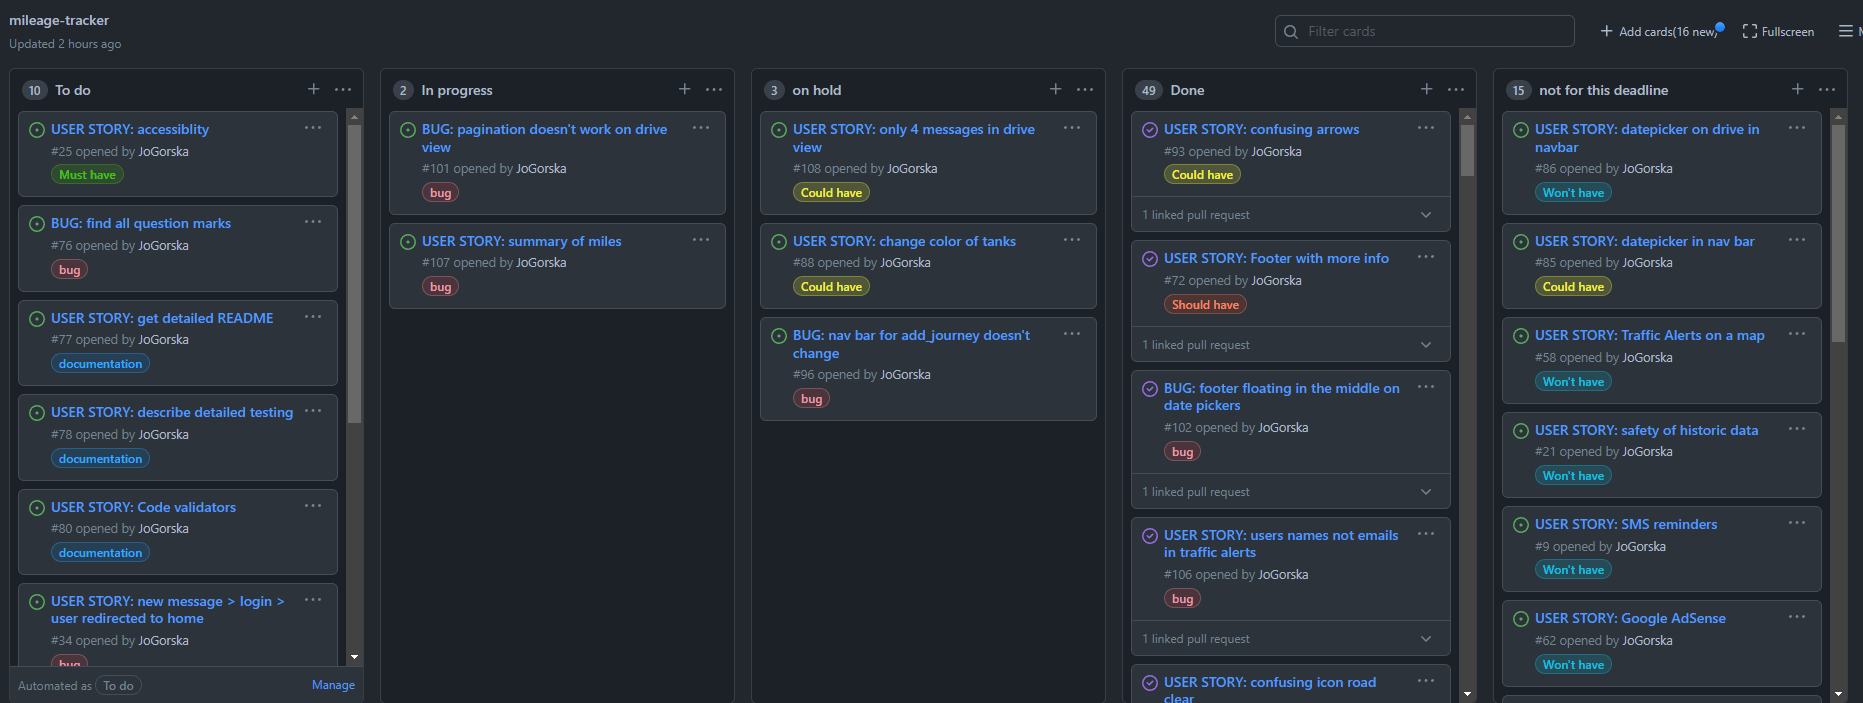Screen dimensions: 1863x703
Task: Open card menu for only 4 messages story
Action: (x=1072, y=128)
